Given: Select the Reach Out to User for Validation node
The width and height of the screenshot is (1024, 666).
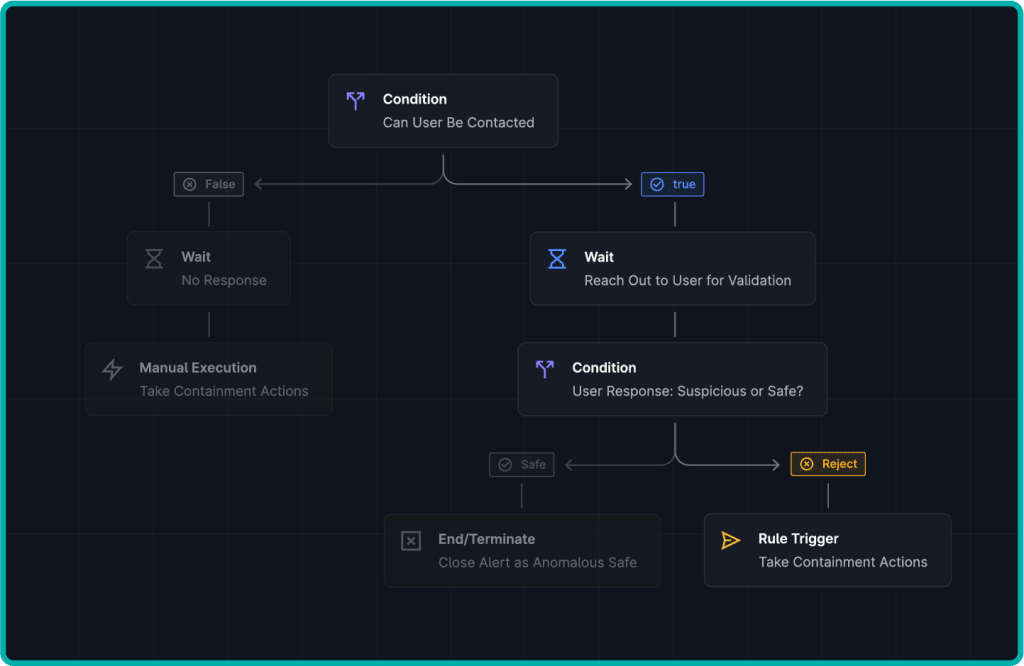Looking at the screenshot, I should [x=672, y=268].
